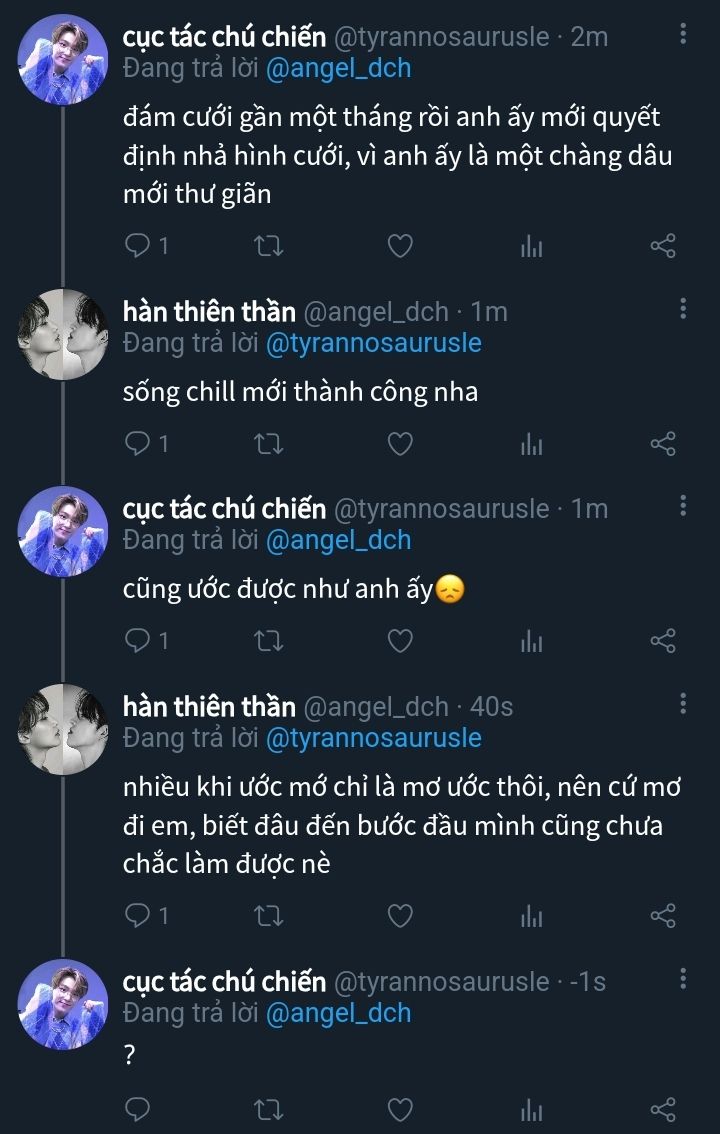Open more options for the 'đám cưới' tweet
The height and width of the screenshot is (1134, 720).
click(683, 35)
